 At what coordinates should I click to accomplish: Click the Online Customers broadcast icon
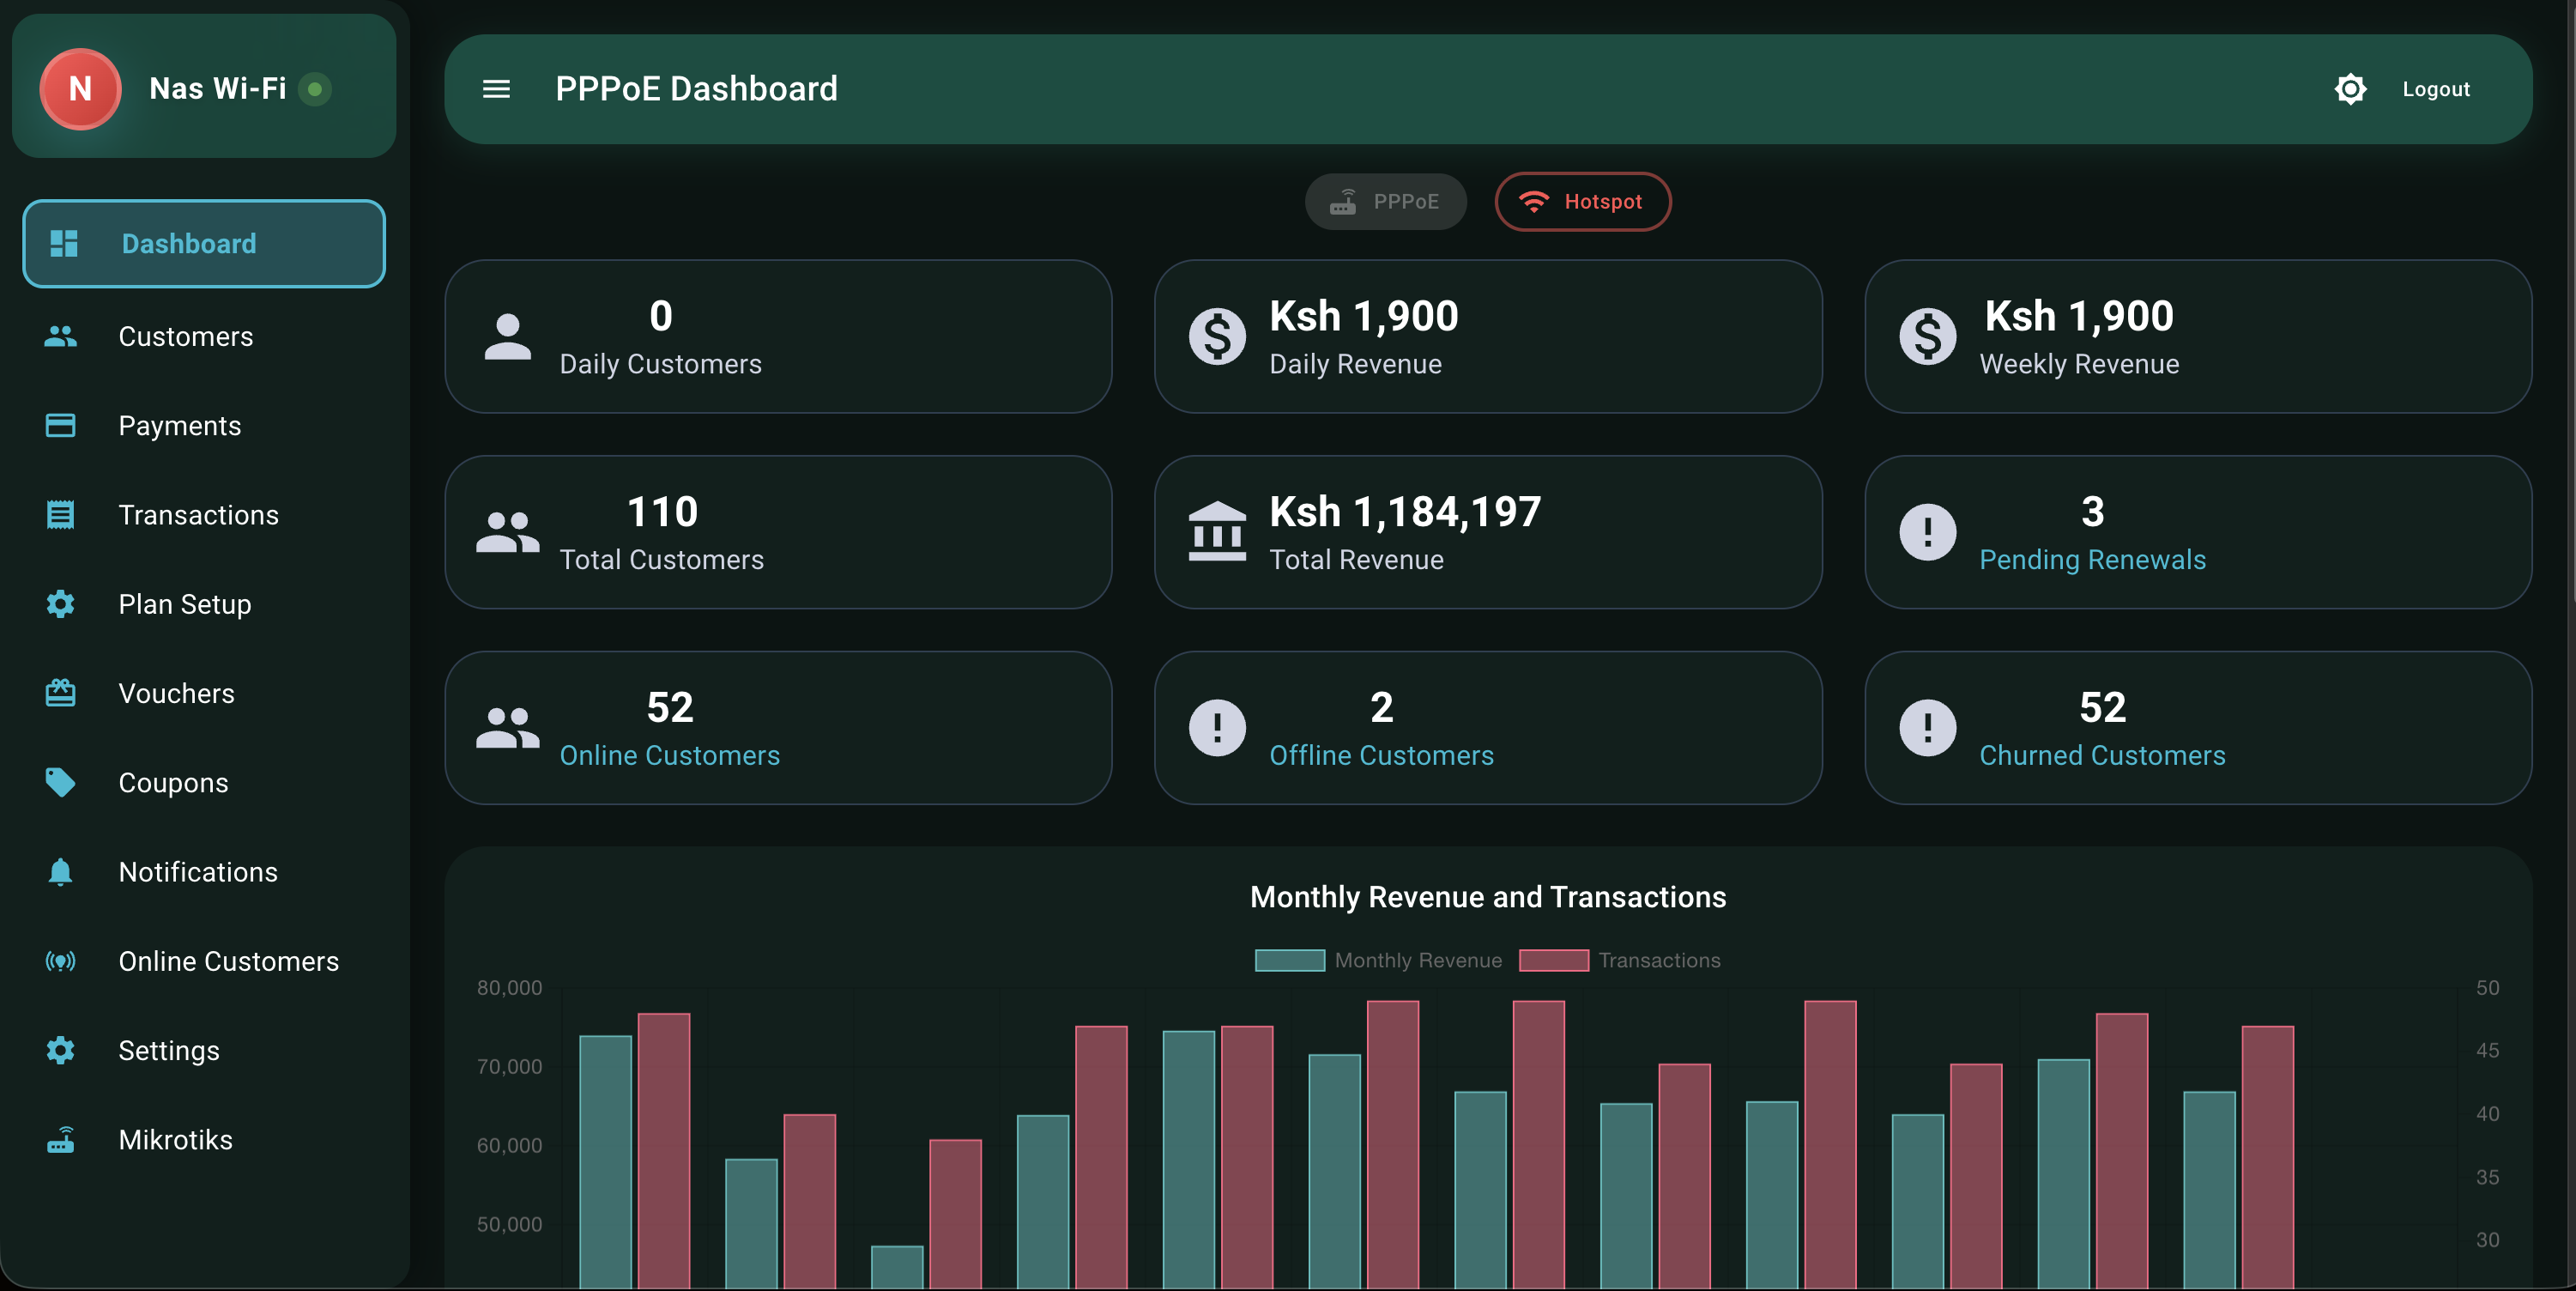(x=60, y=961)
